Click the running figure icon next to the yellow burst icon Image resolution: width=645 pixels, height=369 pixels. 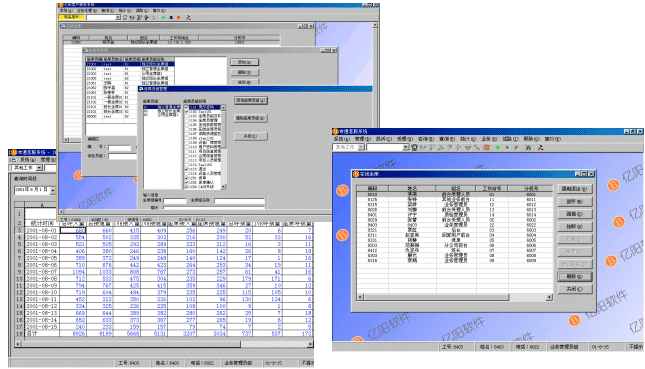(x=540, y=147)
